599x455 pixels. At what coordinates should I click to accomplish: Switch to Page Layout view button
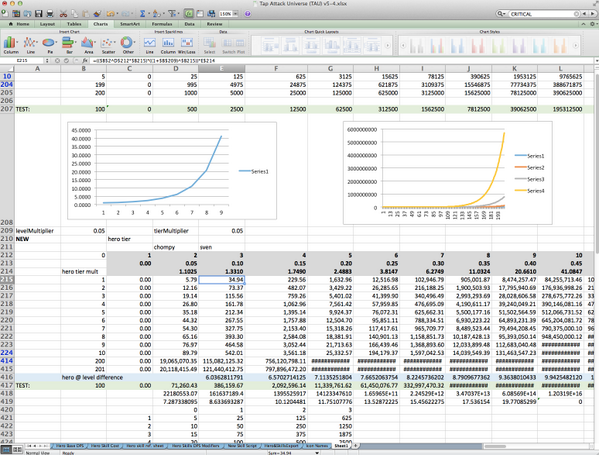[x=17, y=450]
